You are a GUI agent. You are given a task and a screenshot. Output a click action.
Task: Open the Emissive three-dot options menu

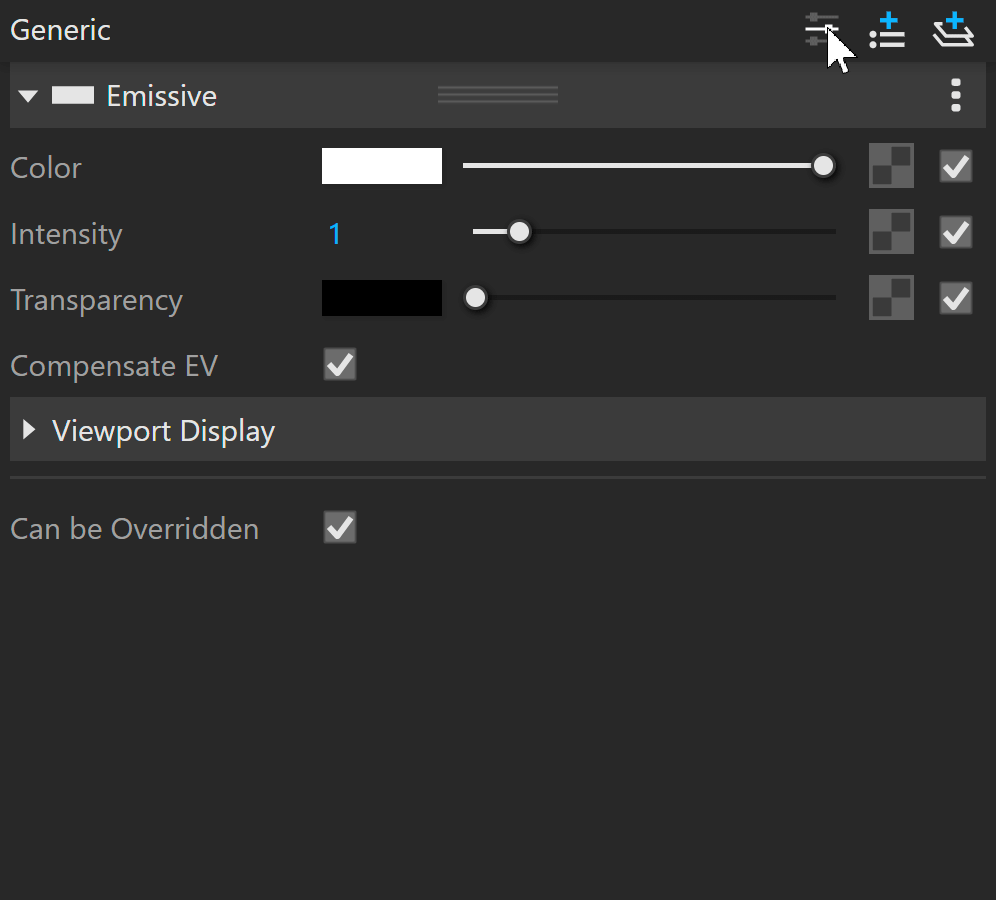956,95
